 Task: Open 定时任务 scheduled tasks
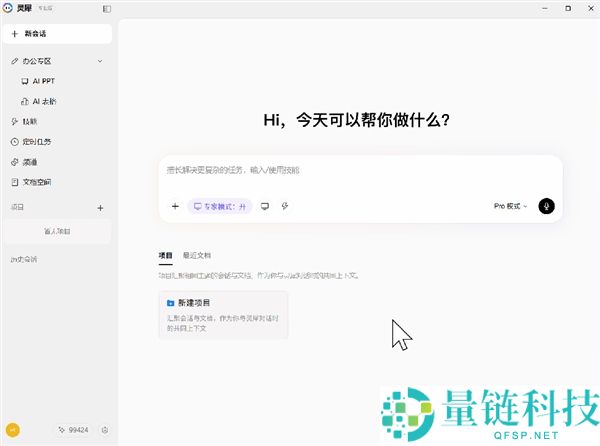[x=31, y=142]
